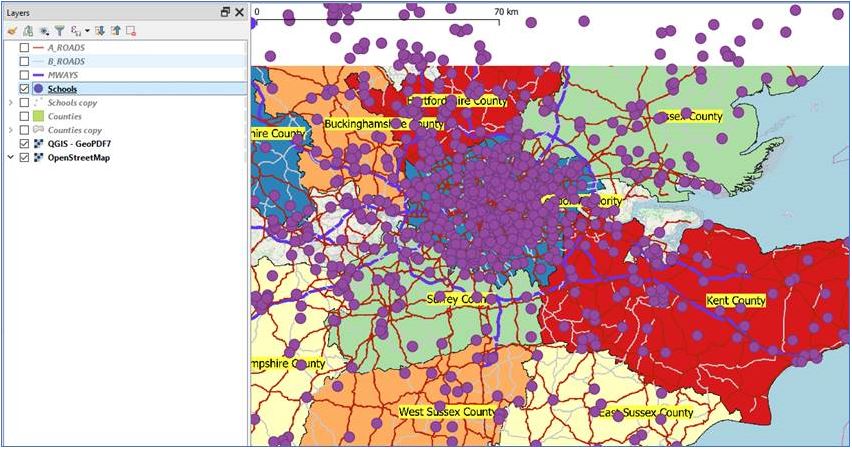Enable the MWAYS layer checkbox
Viewport: 852px width, 449px height.
pos(25,75)
